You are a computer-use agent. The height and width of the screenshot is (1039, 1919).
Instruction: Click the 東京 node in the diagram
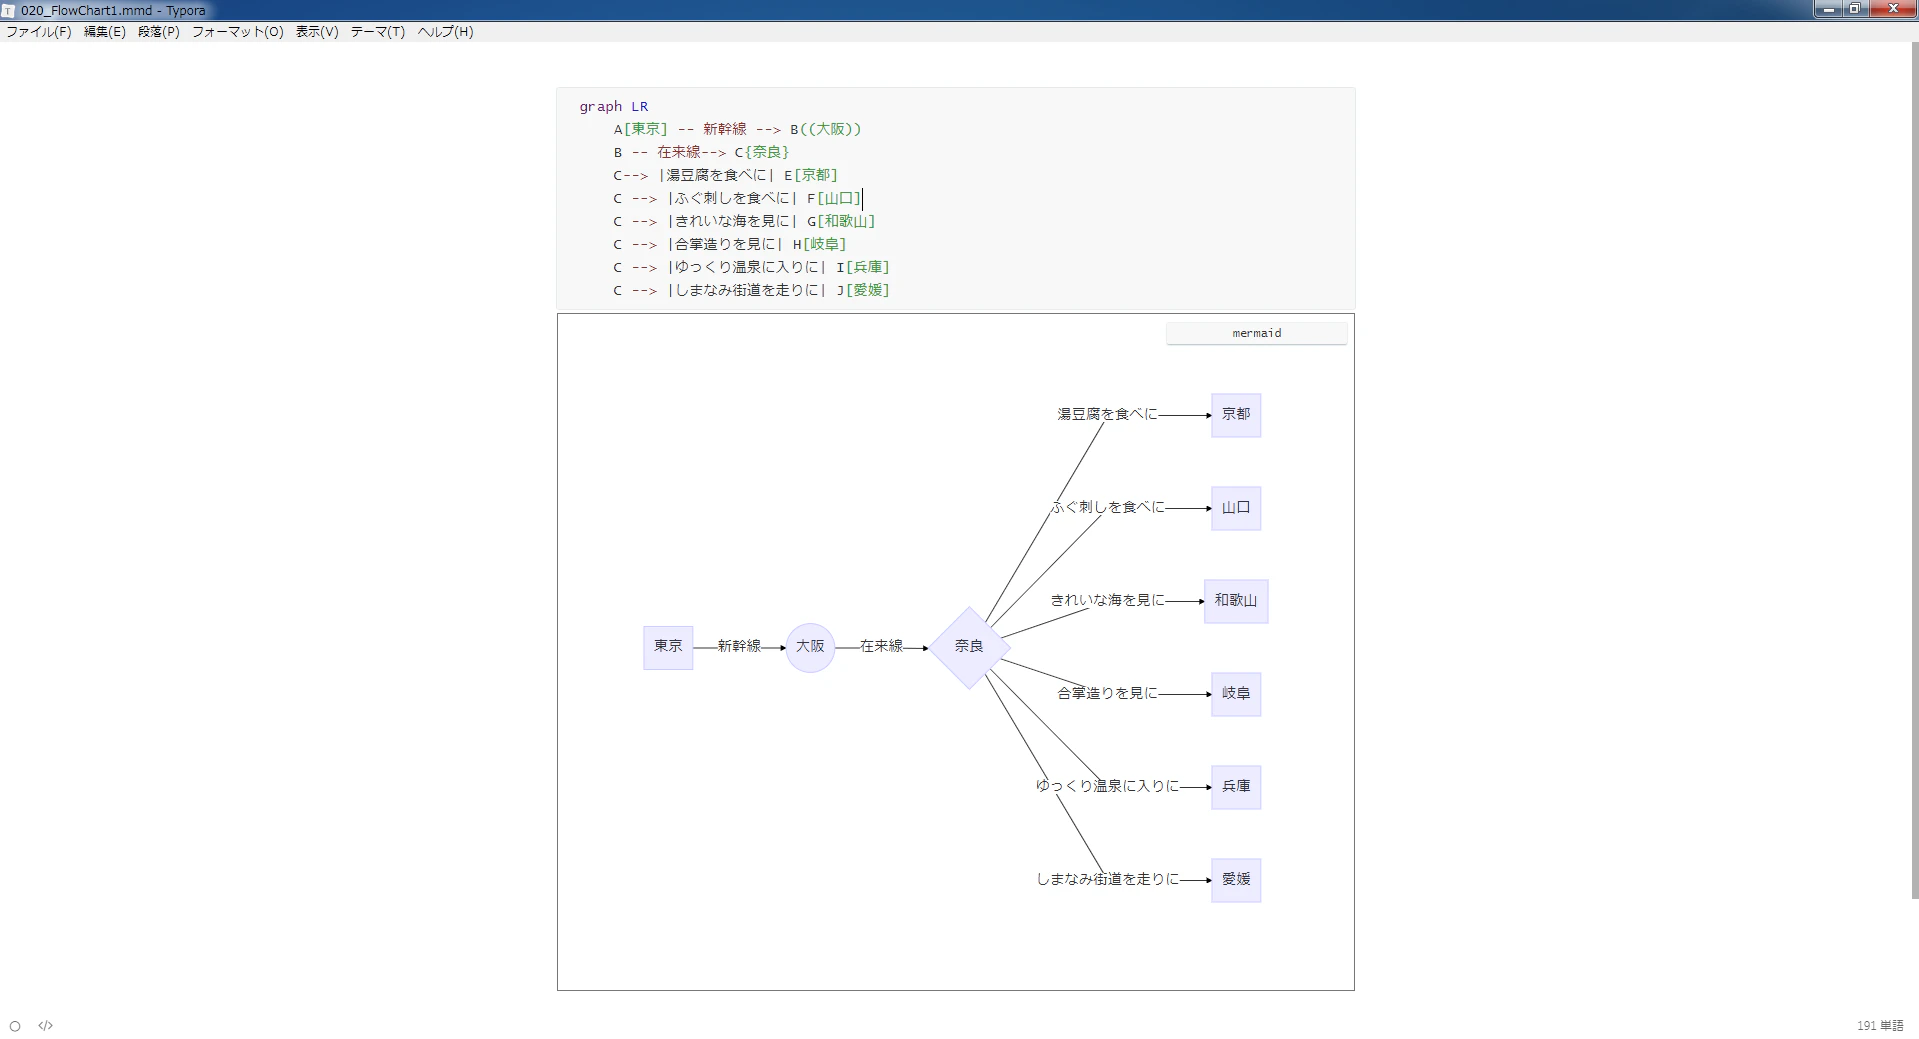668,647
